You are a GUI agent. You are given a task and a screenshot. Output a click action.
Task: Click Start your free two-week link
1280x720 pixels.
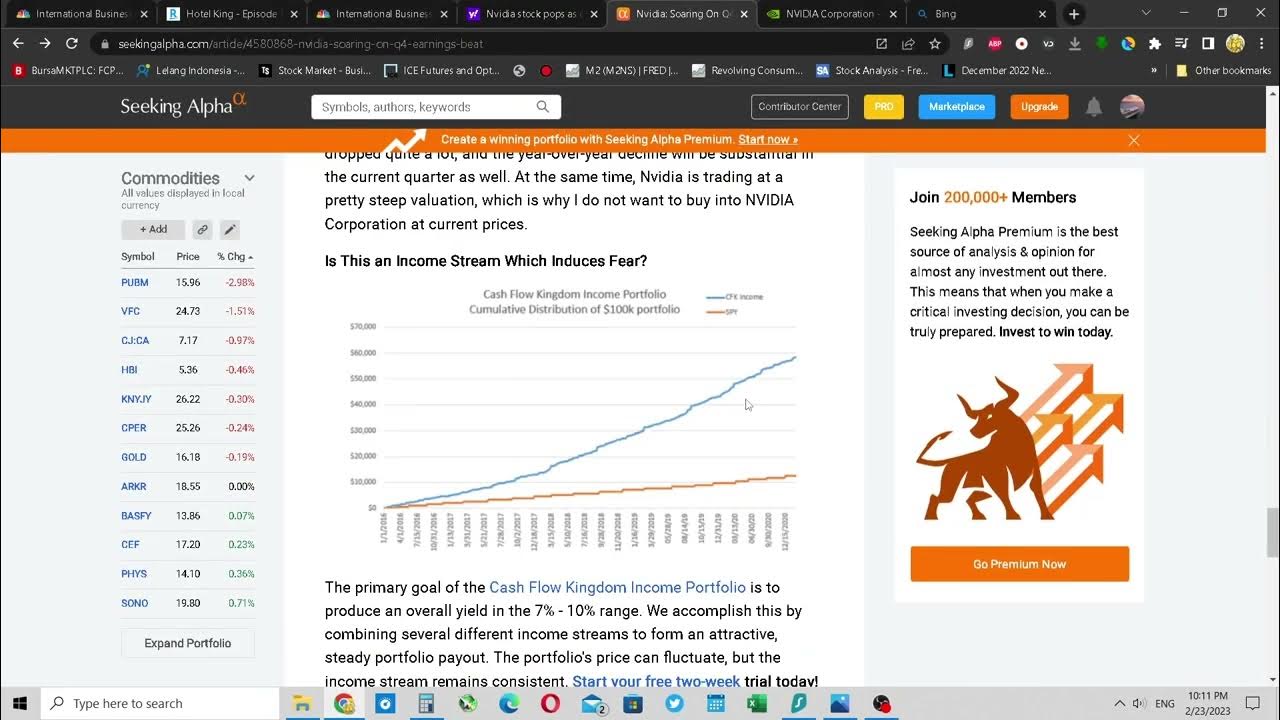coord(656,681)
